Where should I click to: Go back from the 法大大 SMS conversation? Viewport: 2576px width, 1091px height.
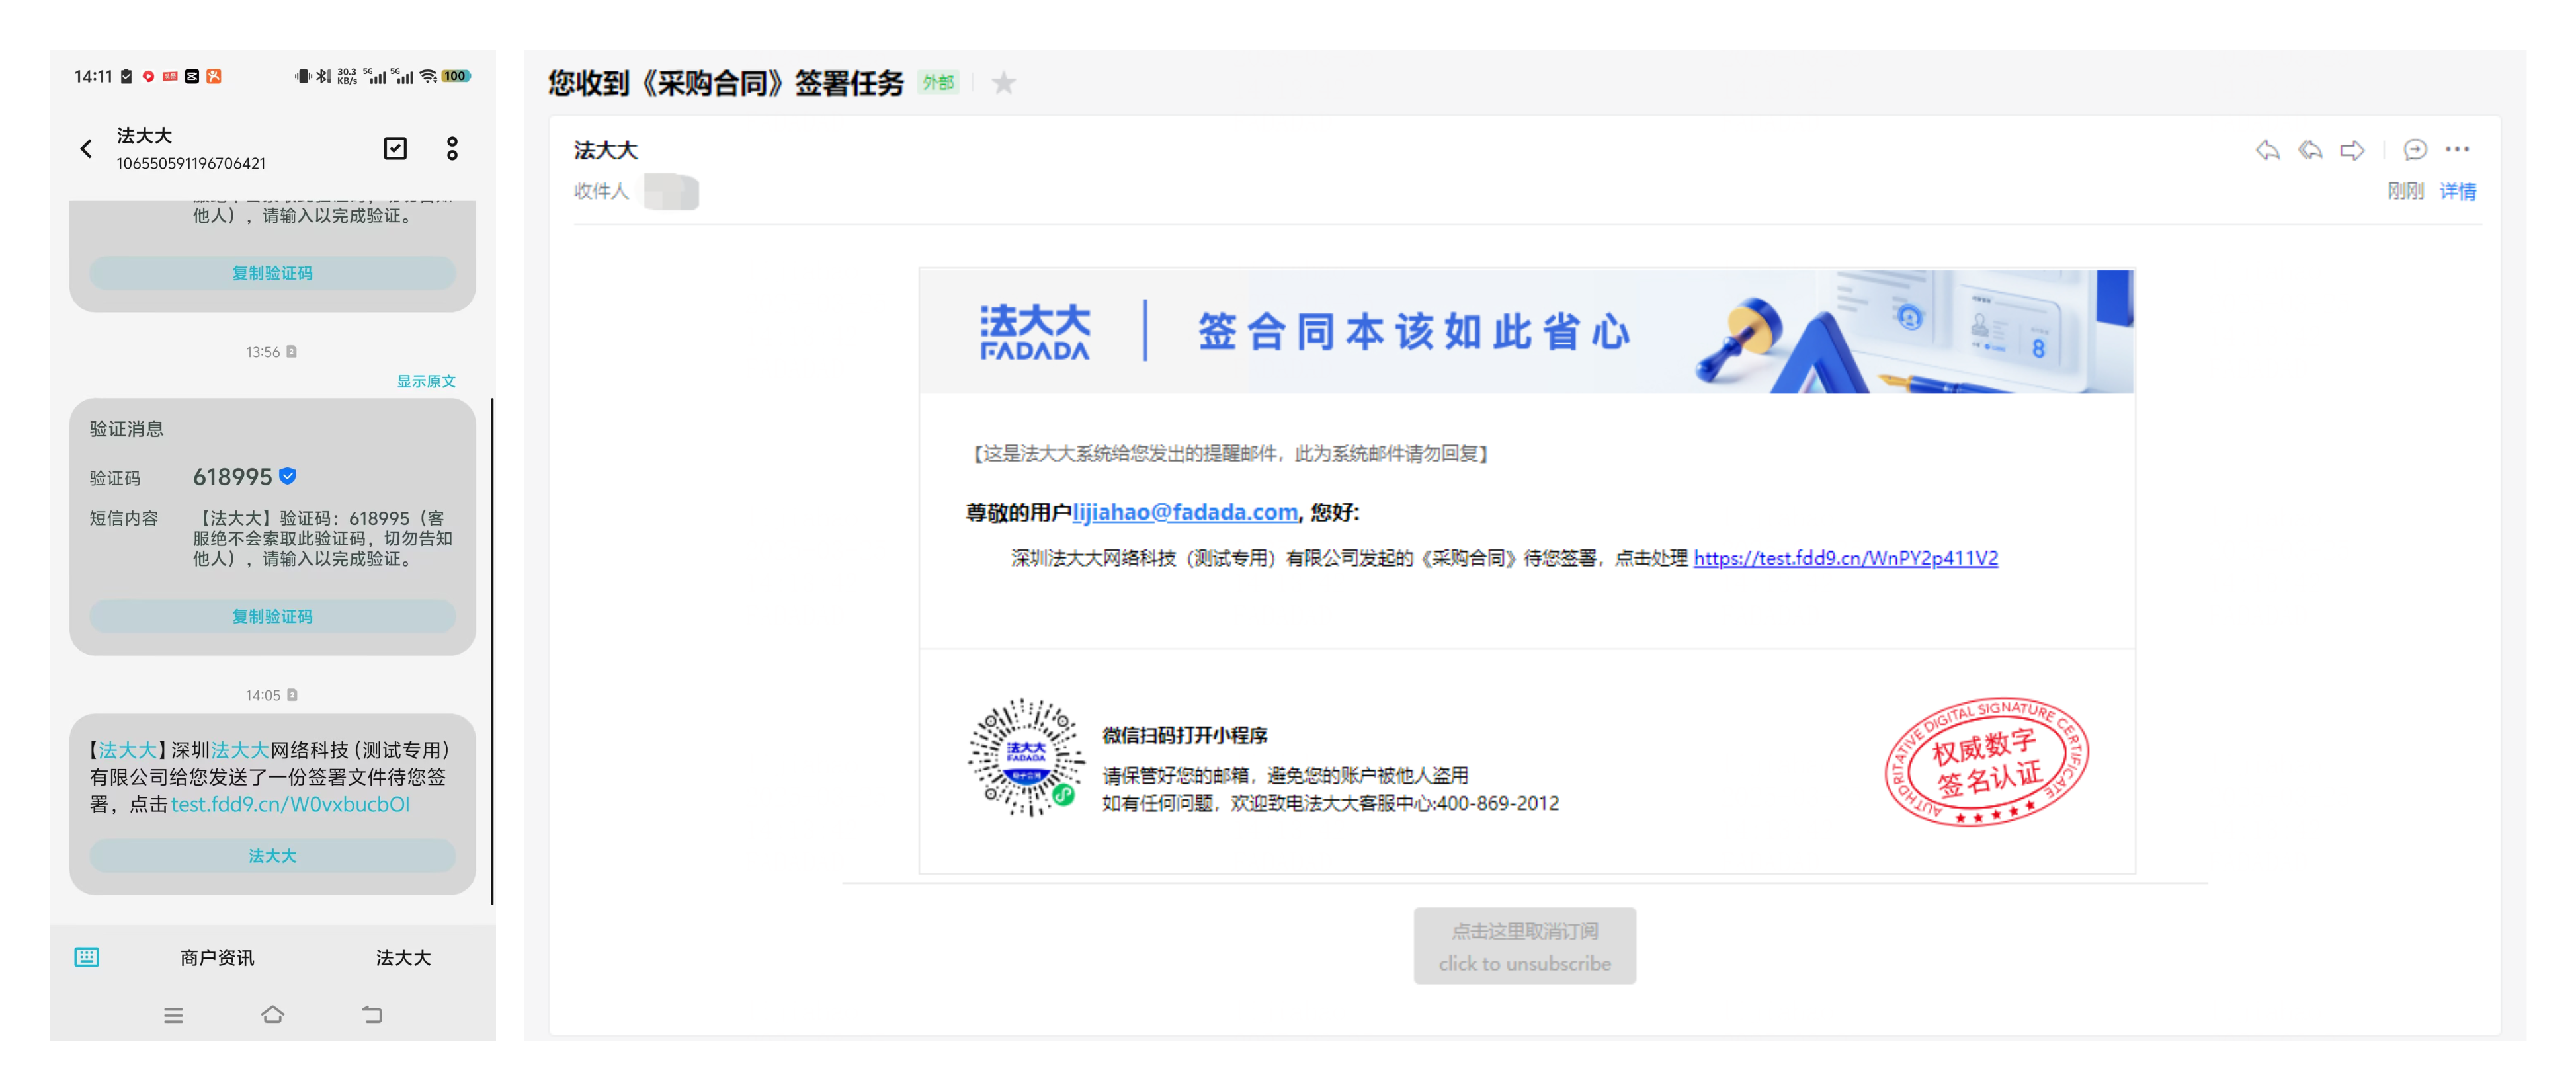pos(86,149)
